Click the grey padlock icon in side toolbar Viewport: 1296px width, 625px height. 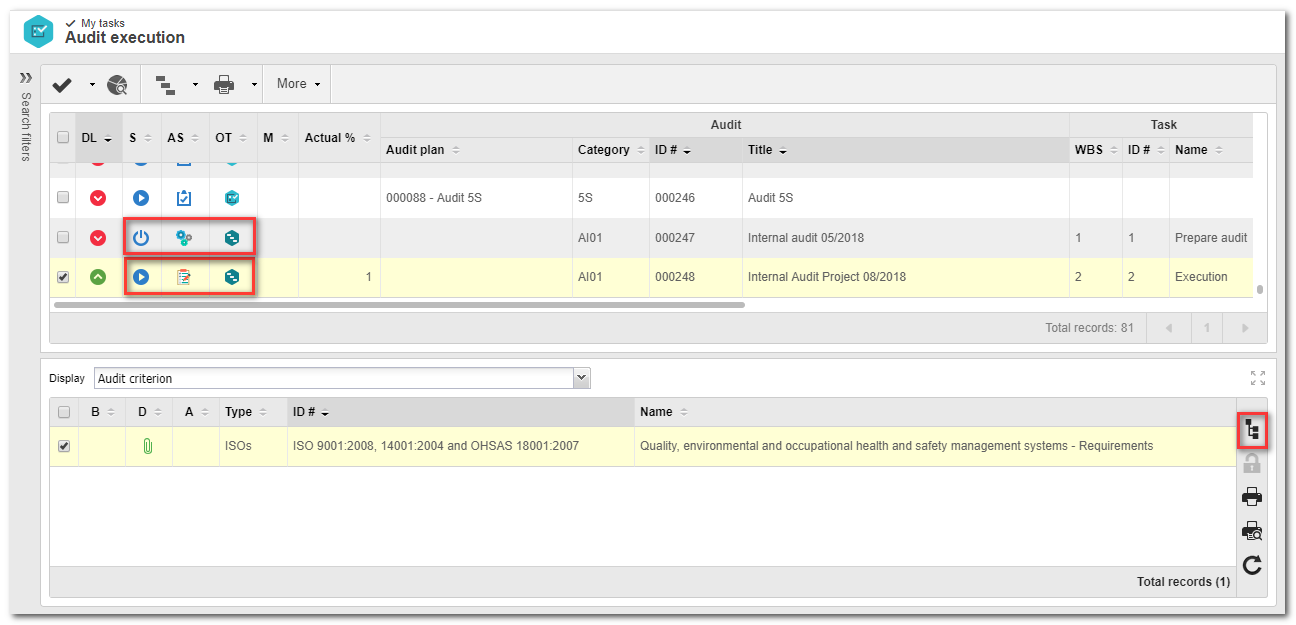point(1252,463)
